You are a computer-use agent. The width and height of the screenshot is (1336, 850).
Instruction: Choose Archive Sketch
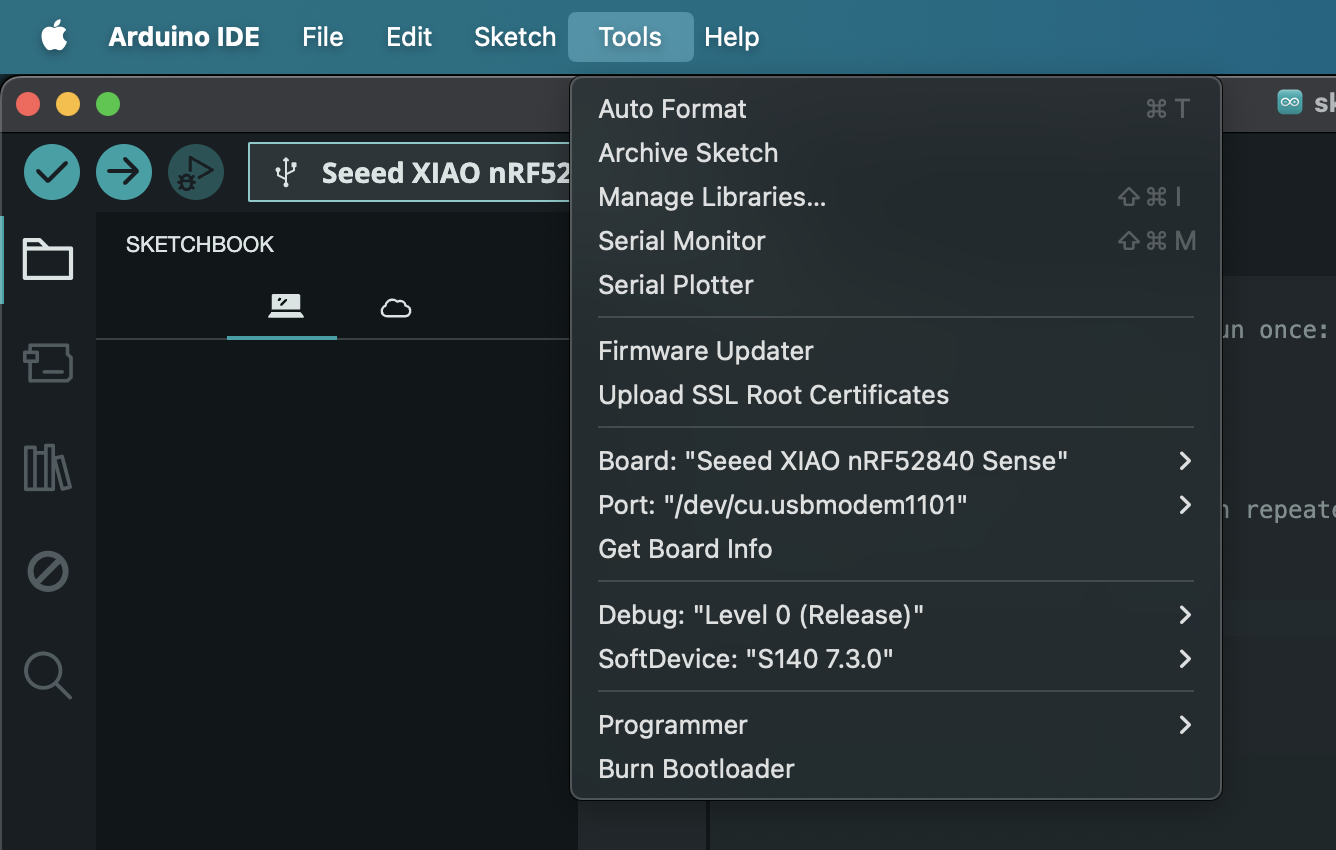click(896, 153)
